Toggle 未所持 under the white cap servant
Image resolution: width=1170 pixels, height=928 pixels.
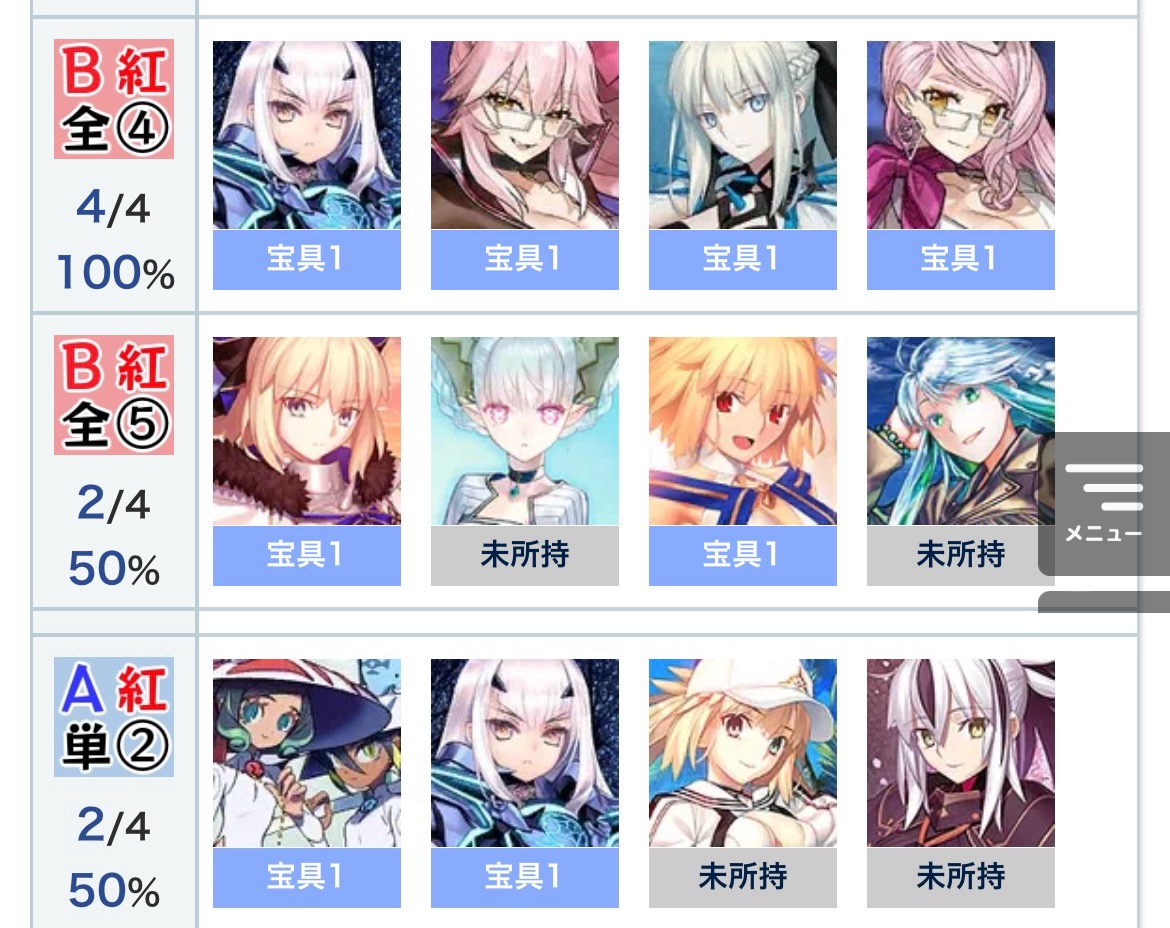click(742, 878)
